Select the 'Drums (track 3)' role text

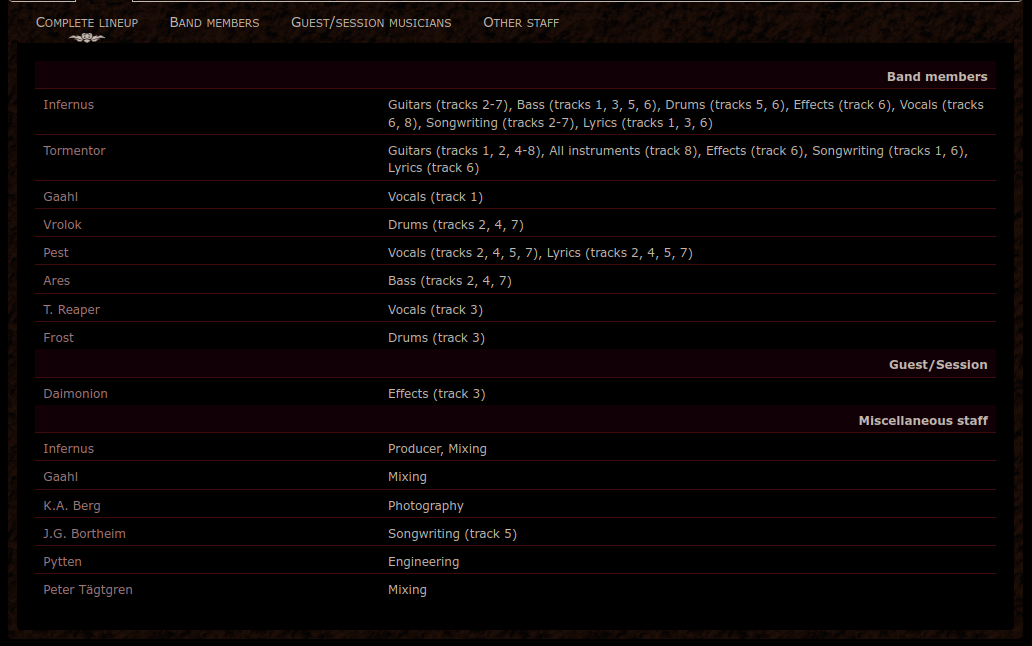[436, 337]
